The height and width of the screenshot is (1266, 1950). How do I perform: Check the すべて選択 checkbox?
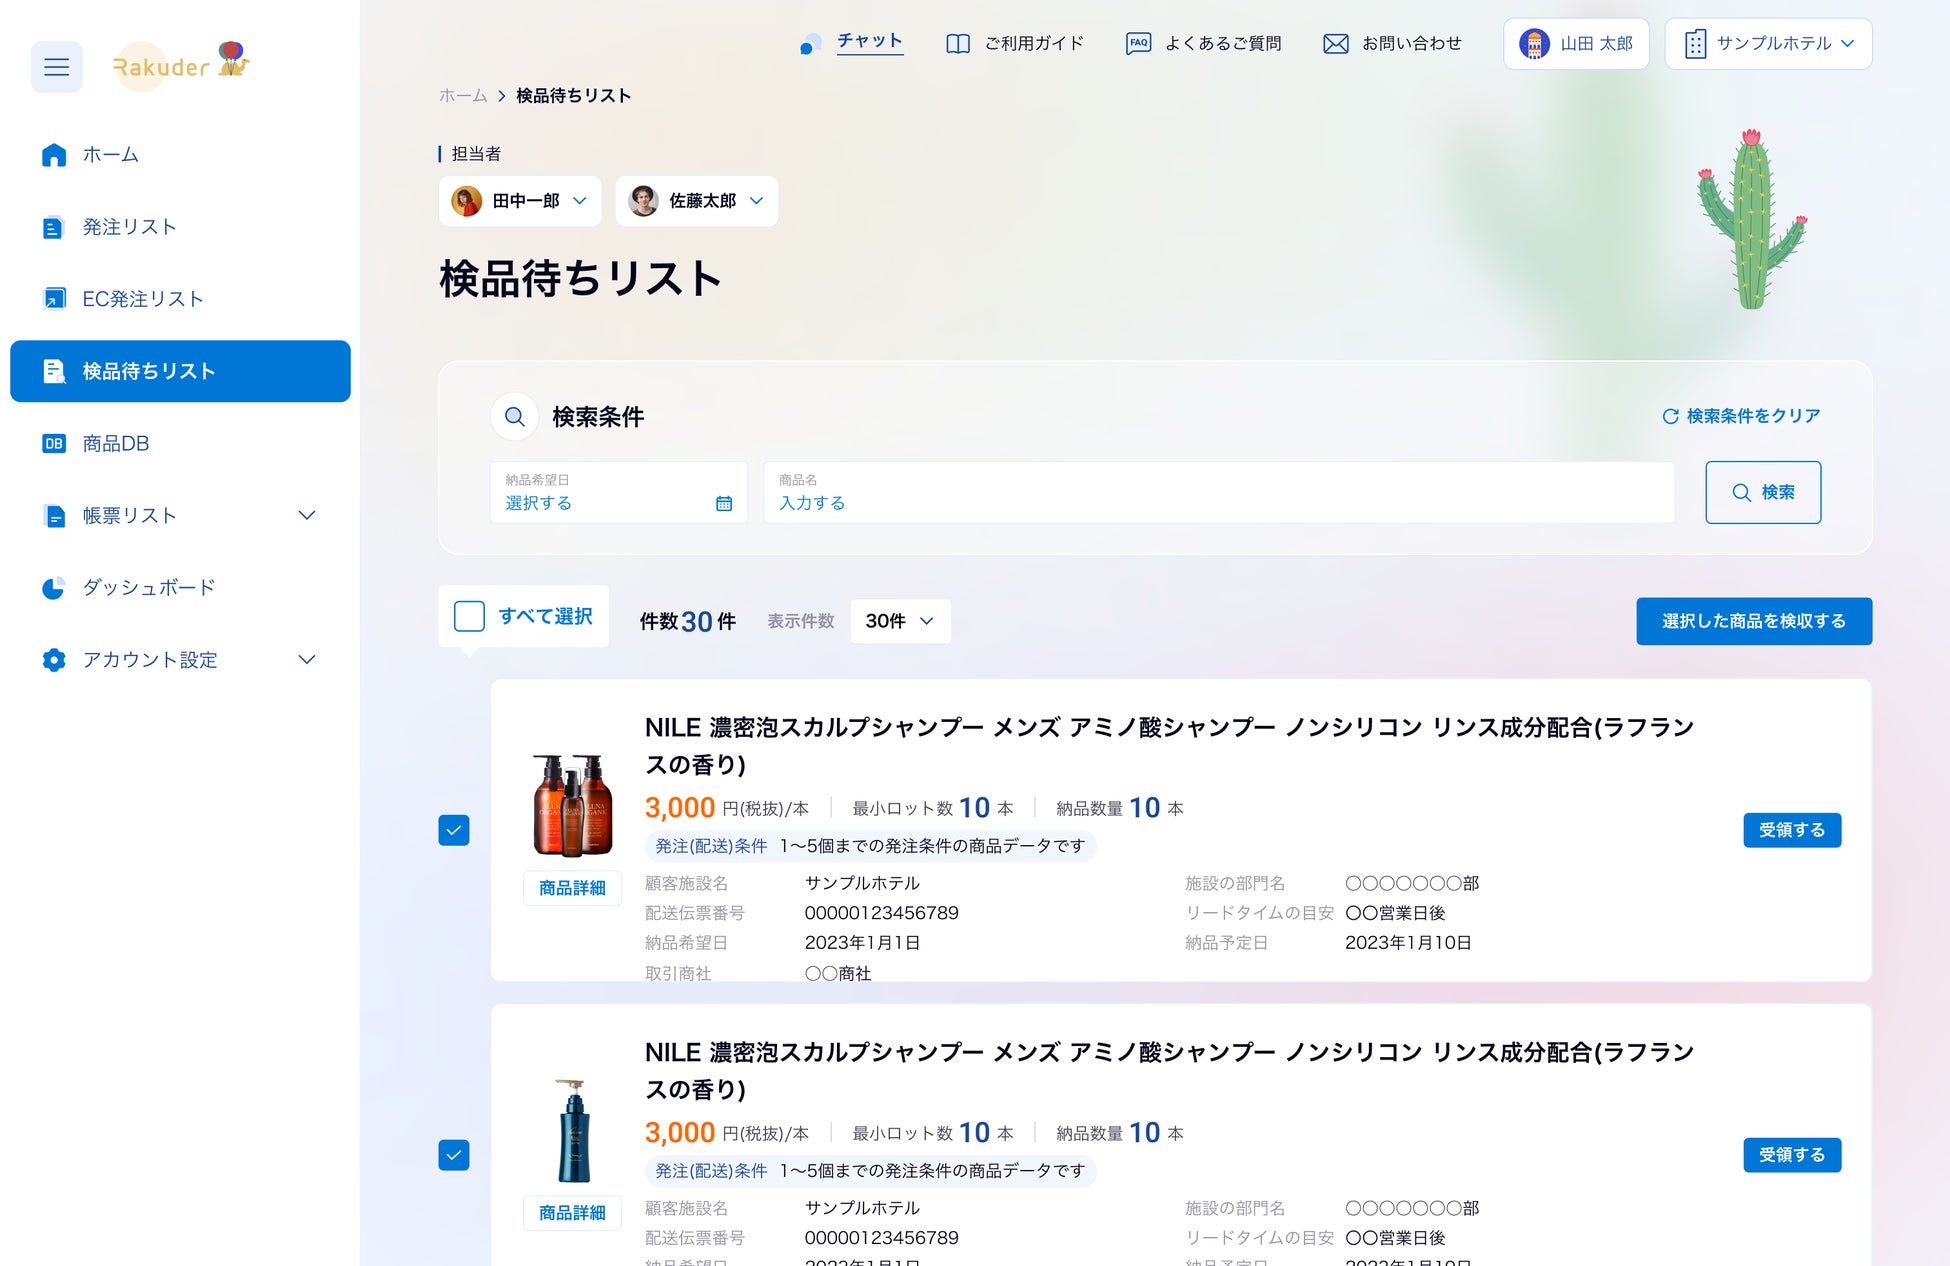coord(469,616)
